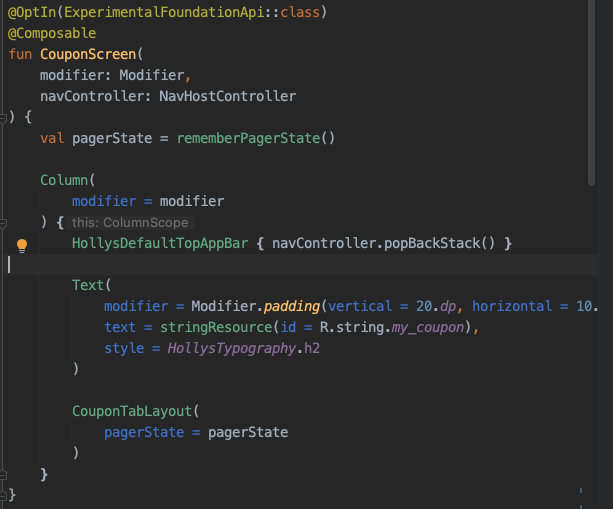Click the "val" keyword
The image size is (613, 509).
52,138
